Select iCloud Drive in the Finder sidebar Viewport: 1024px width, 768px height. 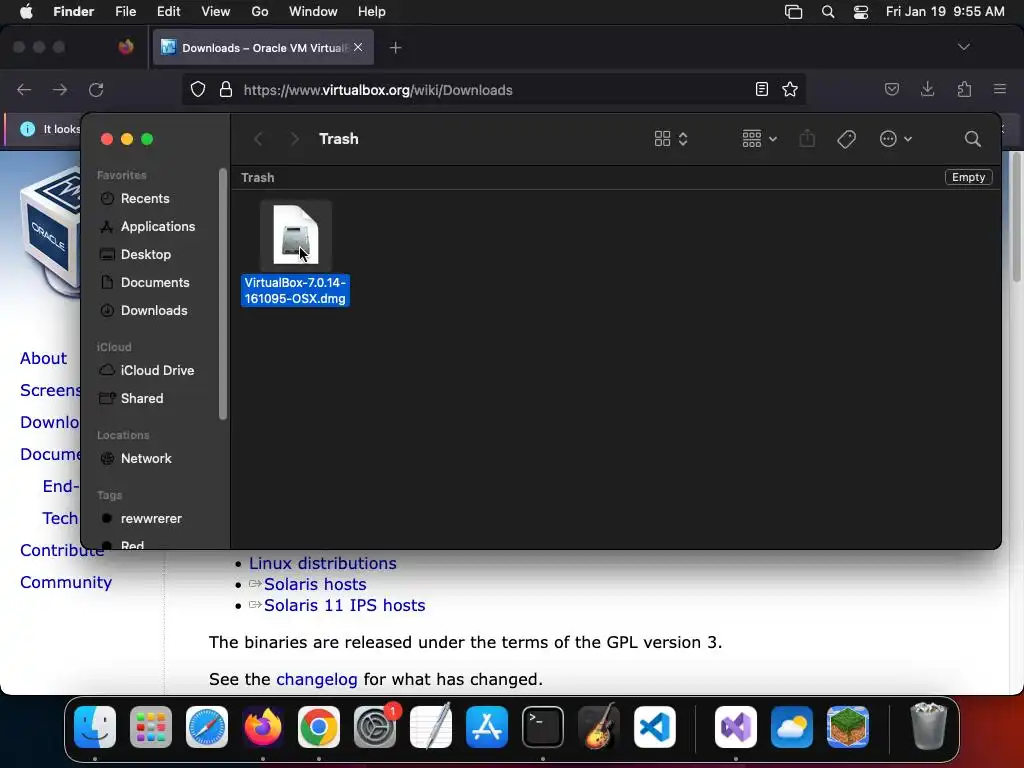click(x=155, y=370)
